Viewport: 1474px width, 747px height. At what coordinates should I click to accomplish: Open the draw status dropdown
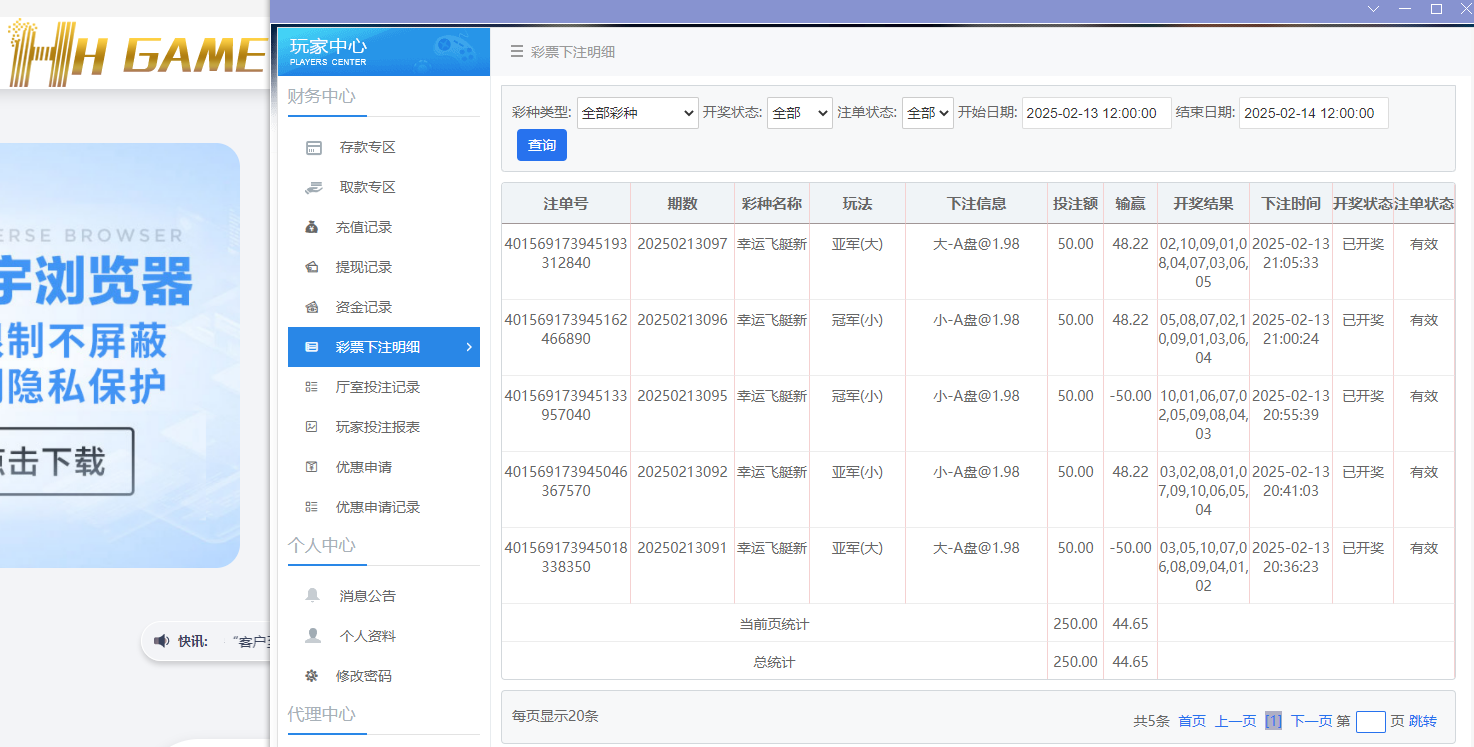point(799,113)
